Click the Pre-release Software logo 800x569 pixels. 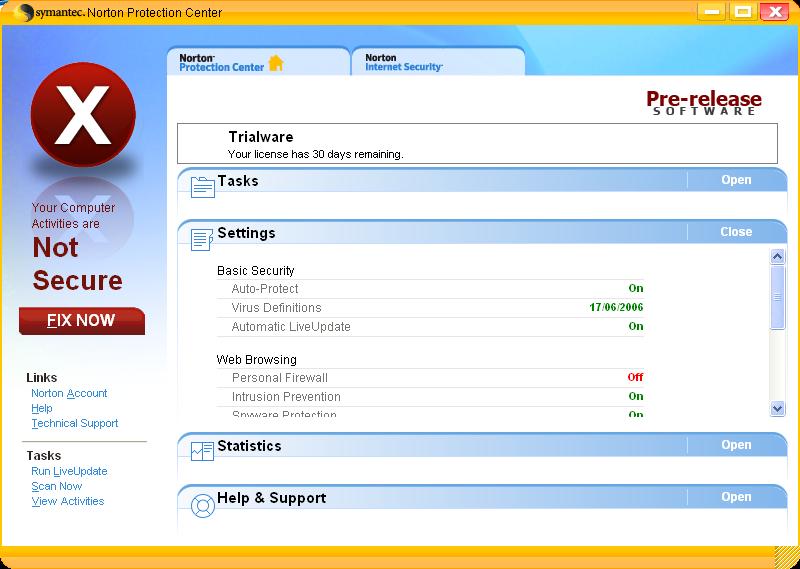(704, 103)
